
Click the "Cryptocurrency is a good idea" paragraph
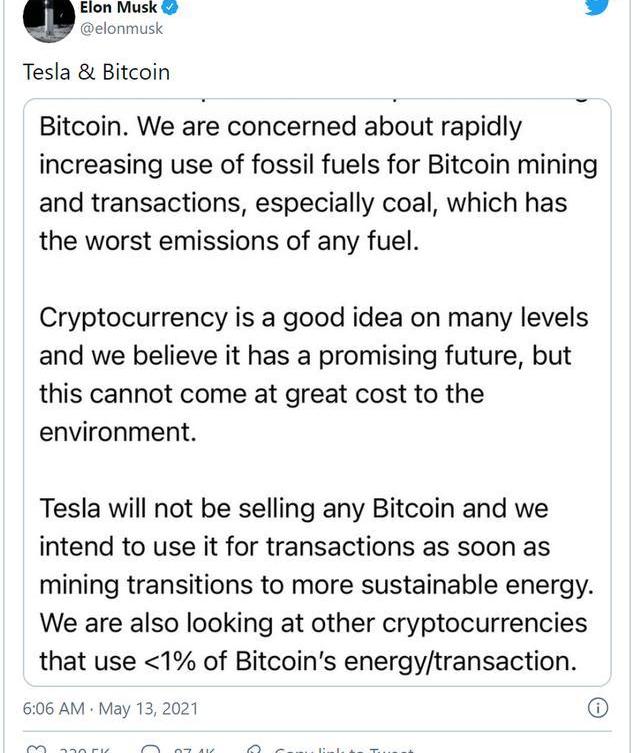tap(318, 374)
